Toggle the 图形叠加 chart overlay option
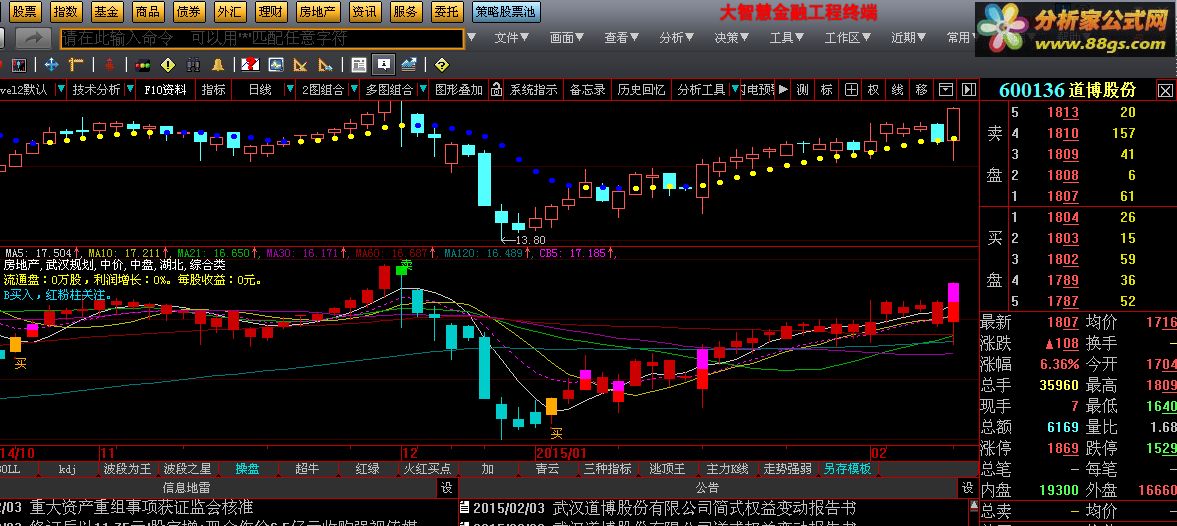The image size is (1177, 526). coord(459,90)
